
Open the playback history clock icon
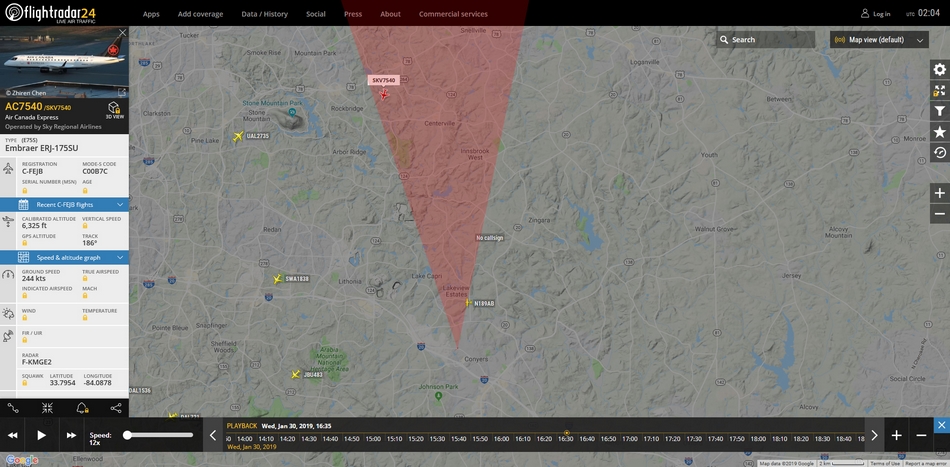940,152
